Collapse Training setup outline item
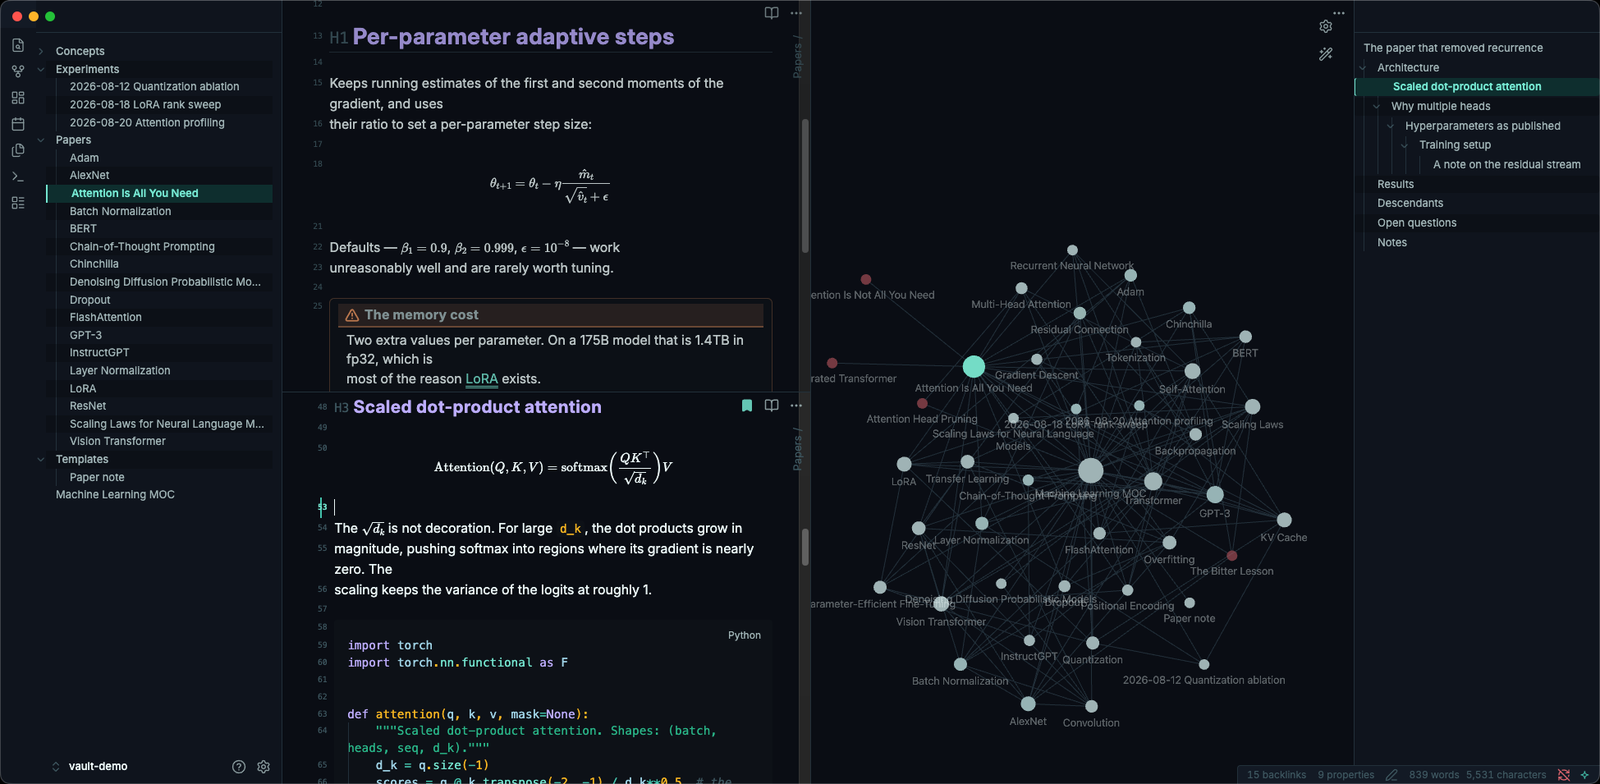This screenshot has height=784, width=1600. point(1404,145)
